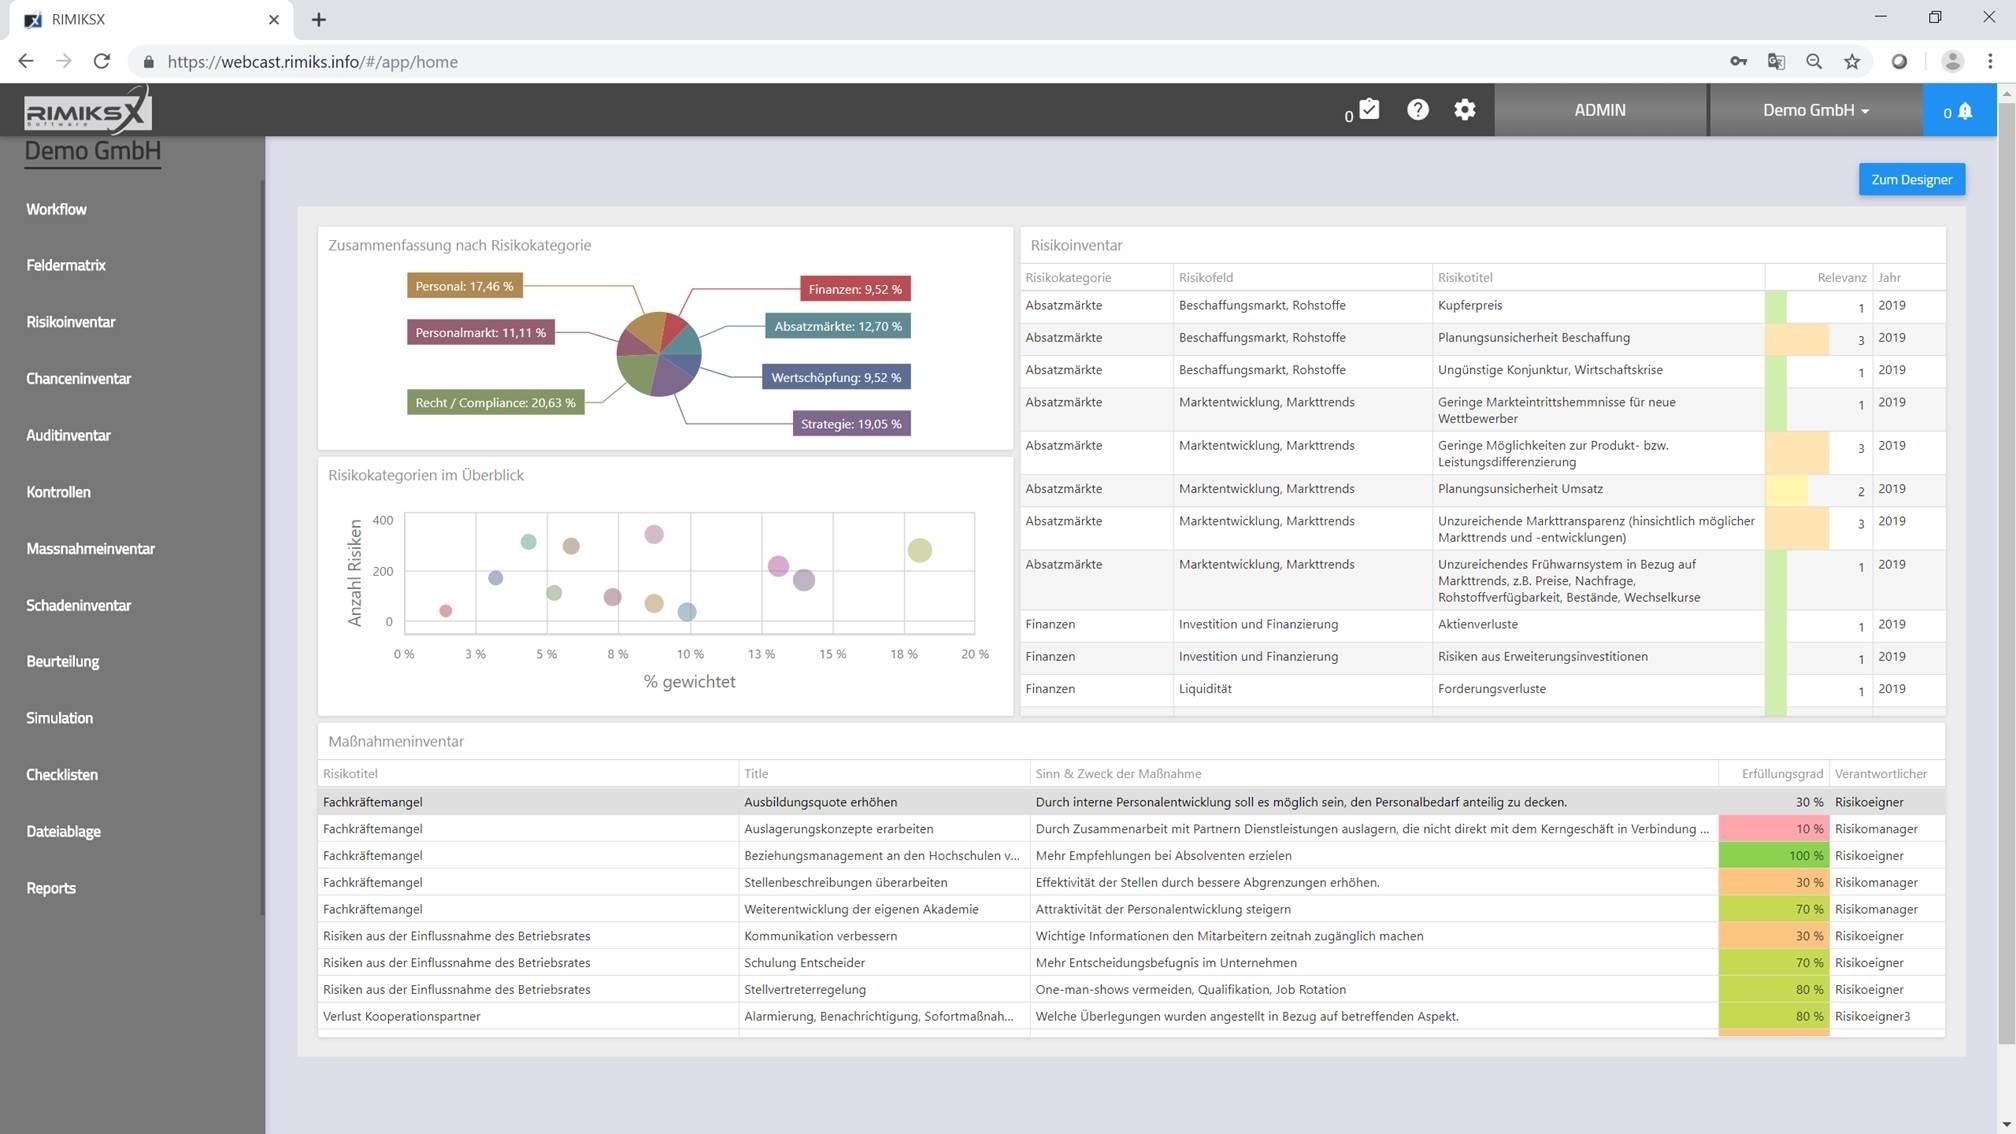
Task: Reload the page in the browser
Action: (102, 62)
